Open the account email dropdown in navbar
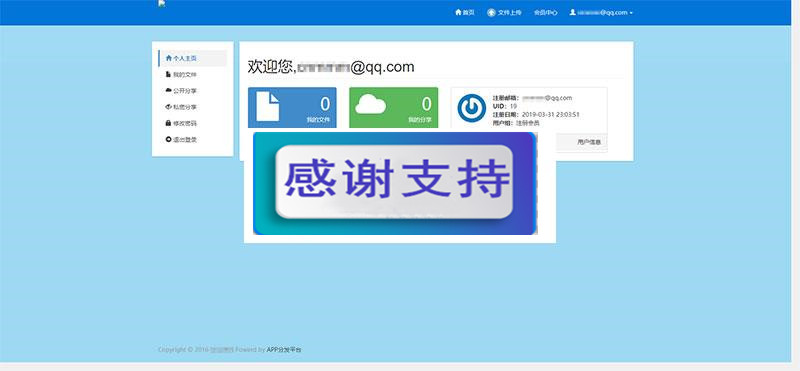 601,12
